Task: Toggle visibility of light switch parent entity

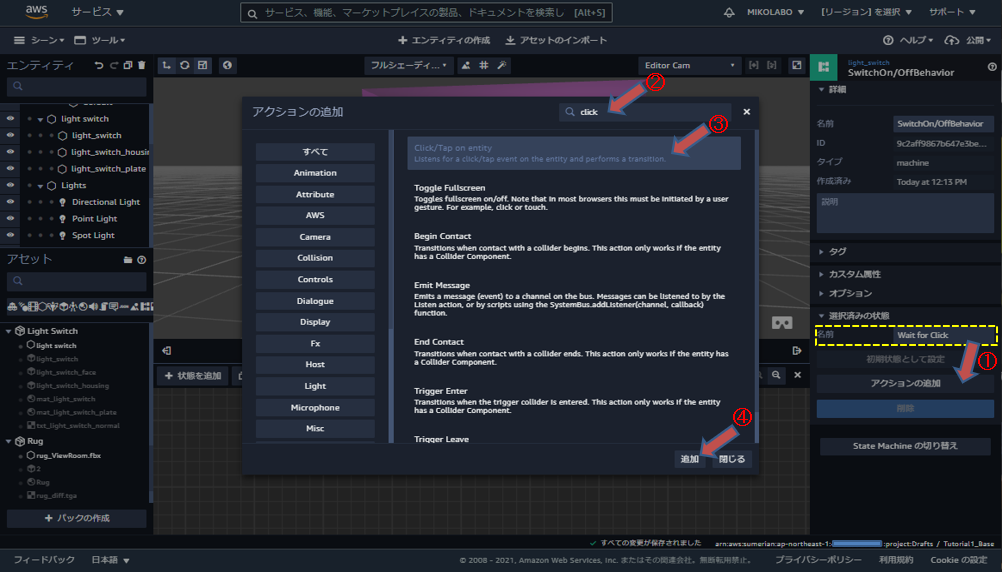Action: click(10, 119)
